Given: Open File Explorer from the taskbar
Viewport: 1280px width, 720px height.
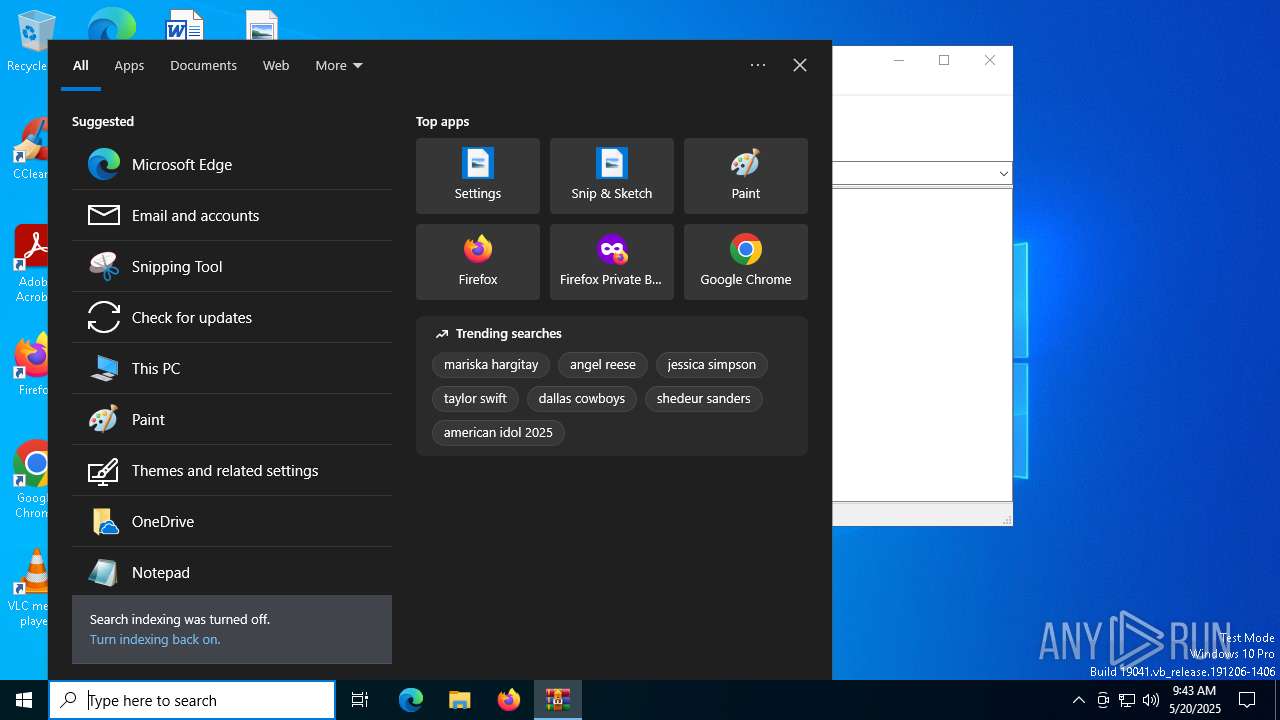Looking at the screenshot, I should coord(459,700).
